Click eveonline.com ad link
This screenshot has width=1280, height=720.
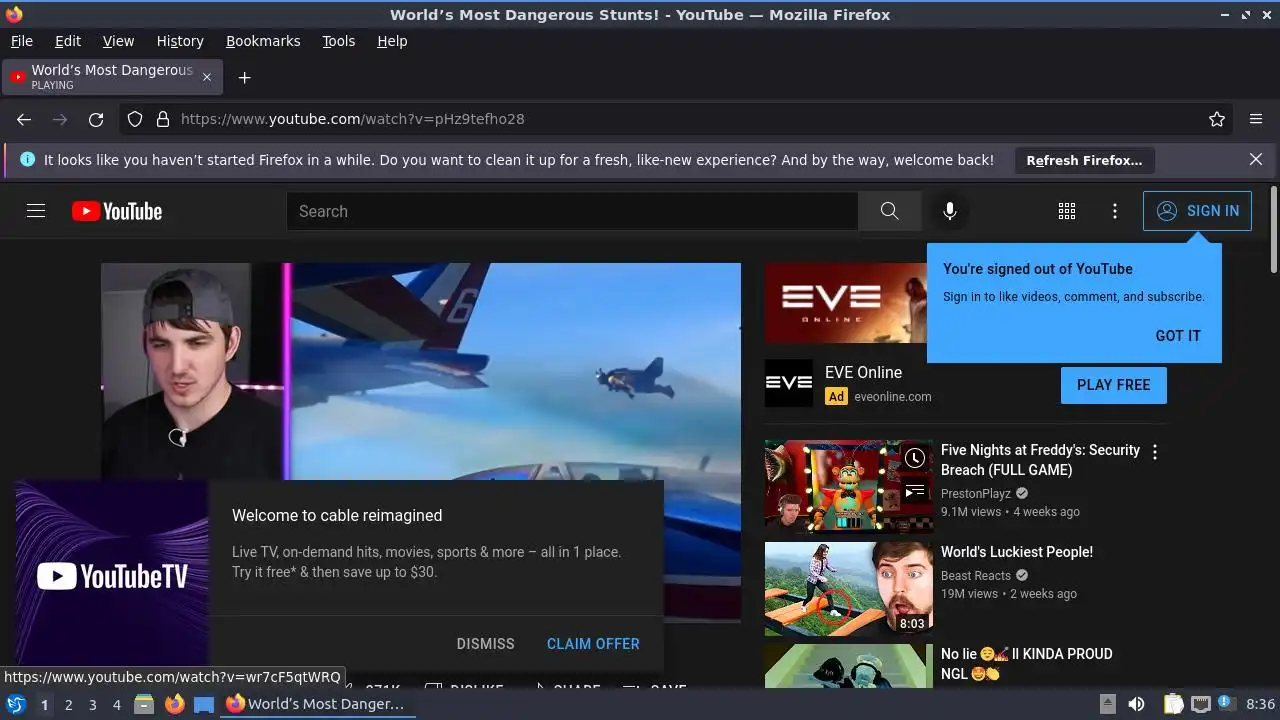point(893,396)
